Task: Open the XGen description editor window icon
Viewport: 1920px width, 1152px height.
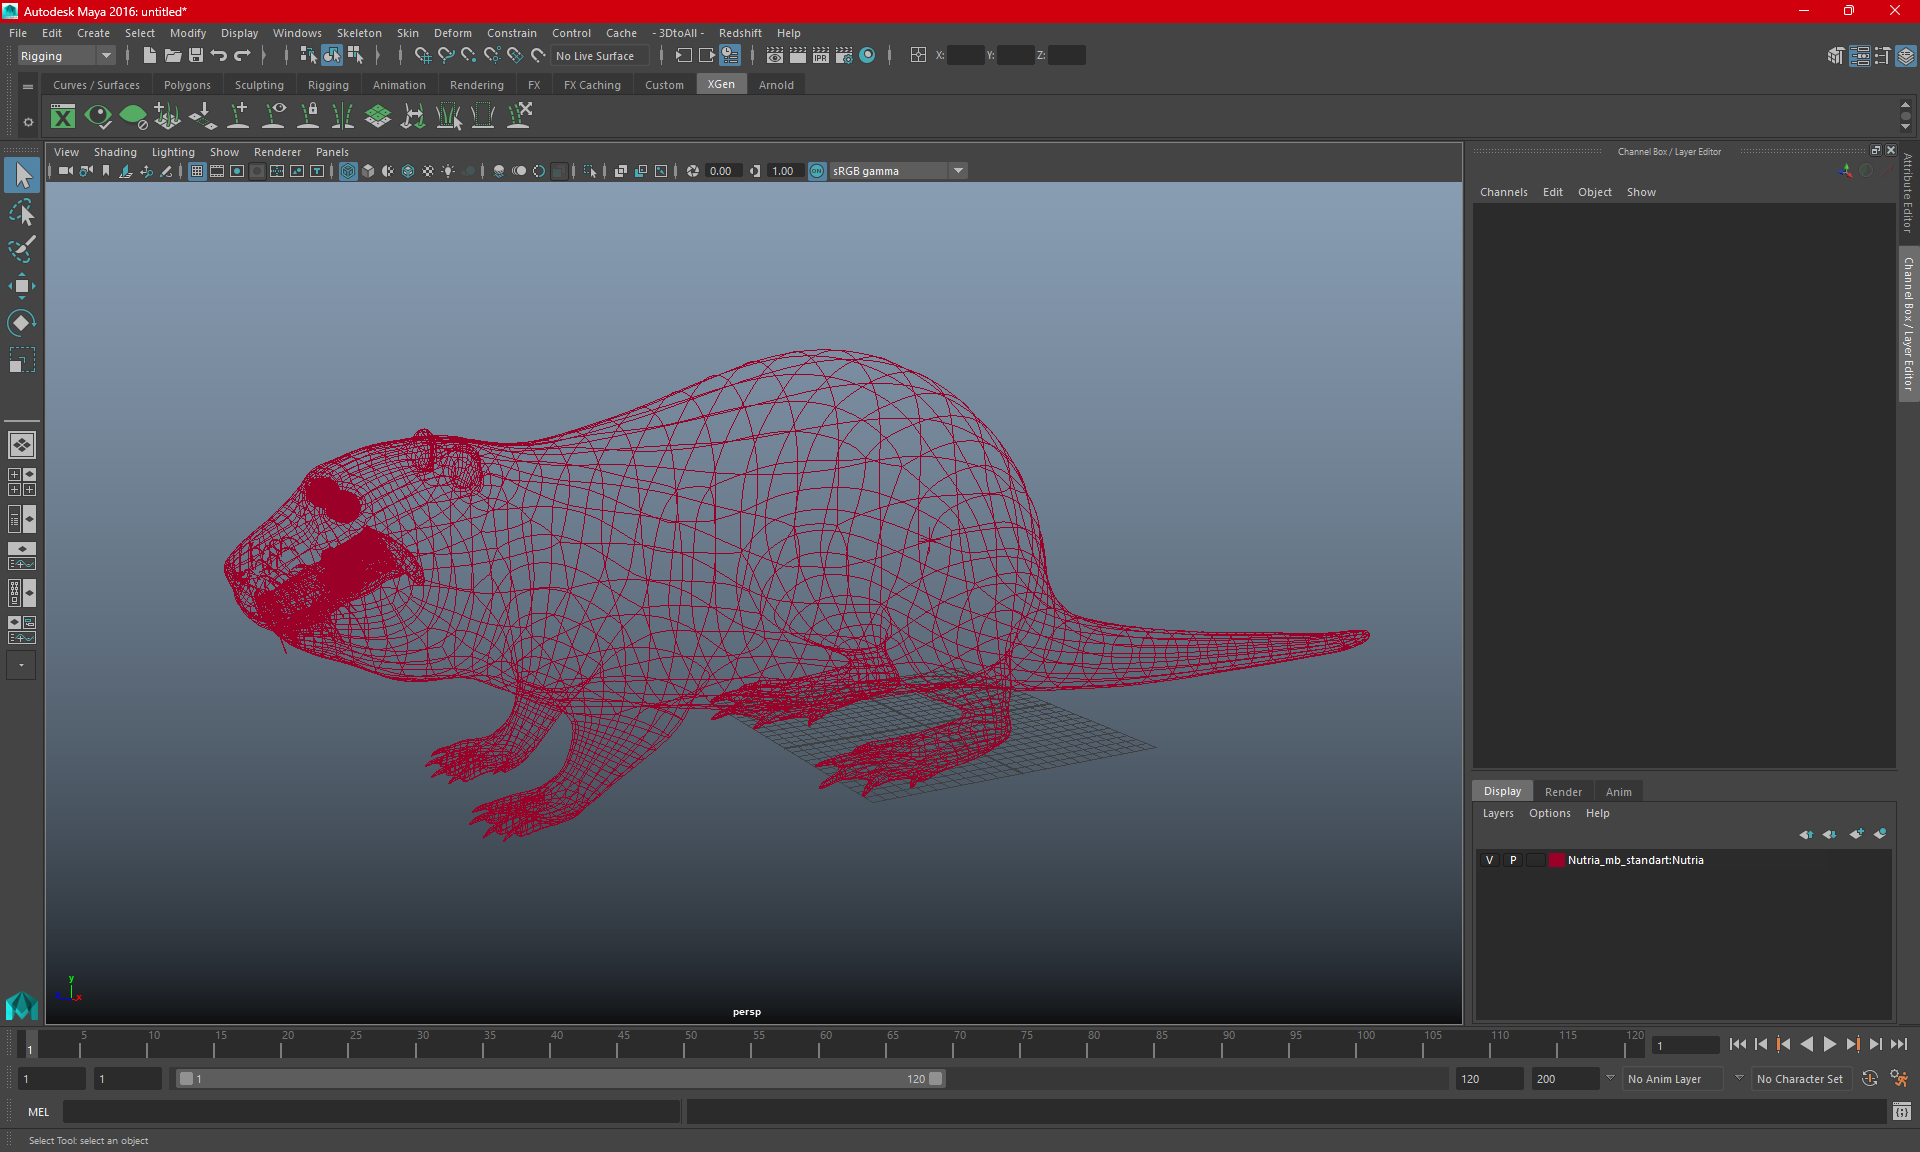Action: [x=63, y=117]
